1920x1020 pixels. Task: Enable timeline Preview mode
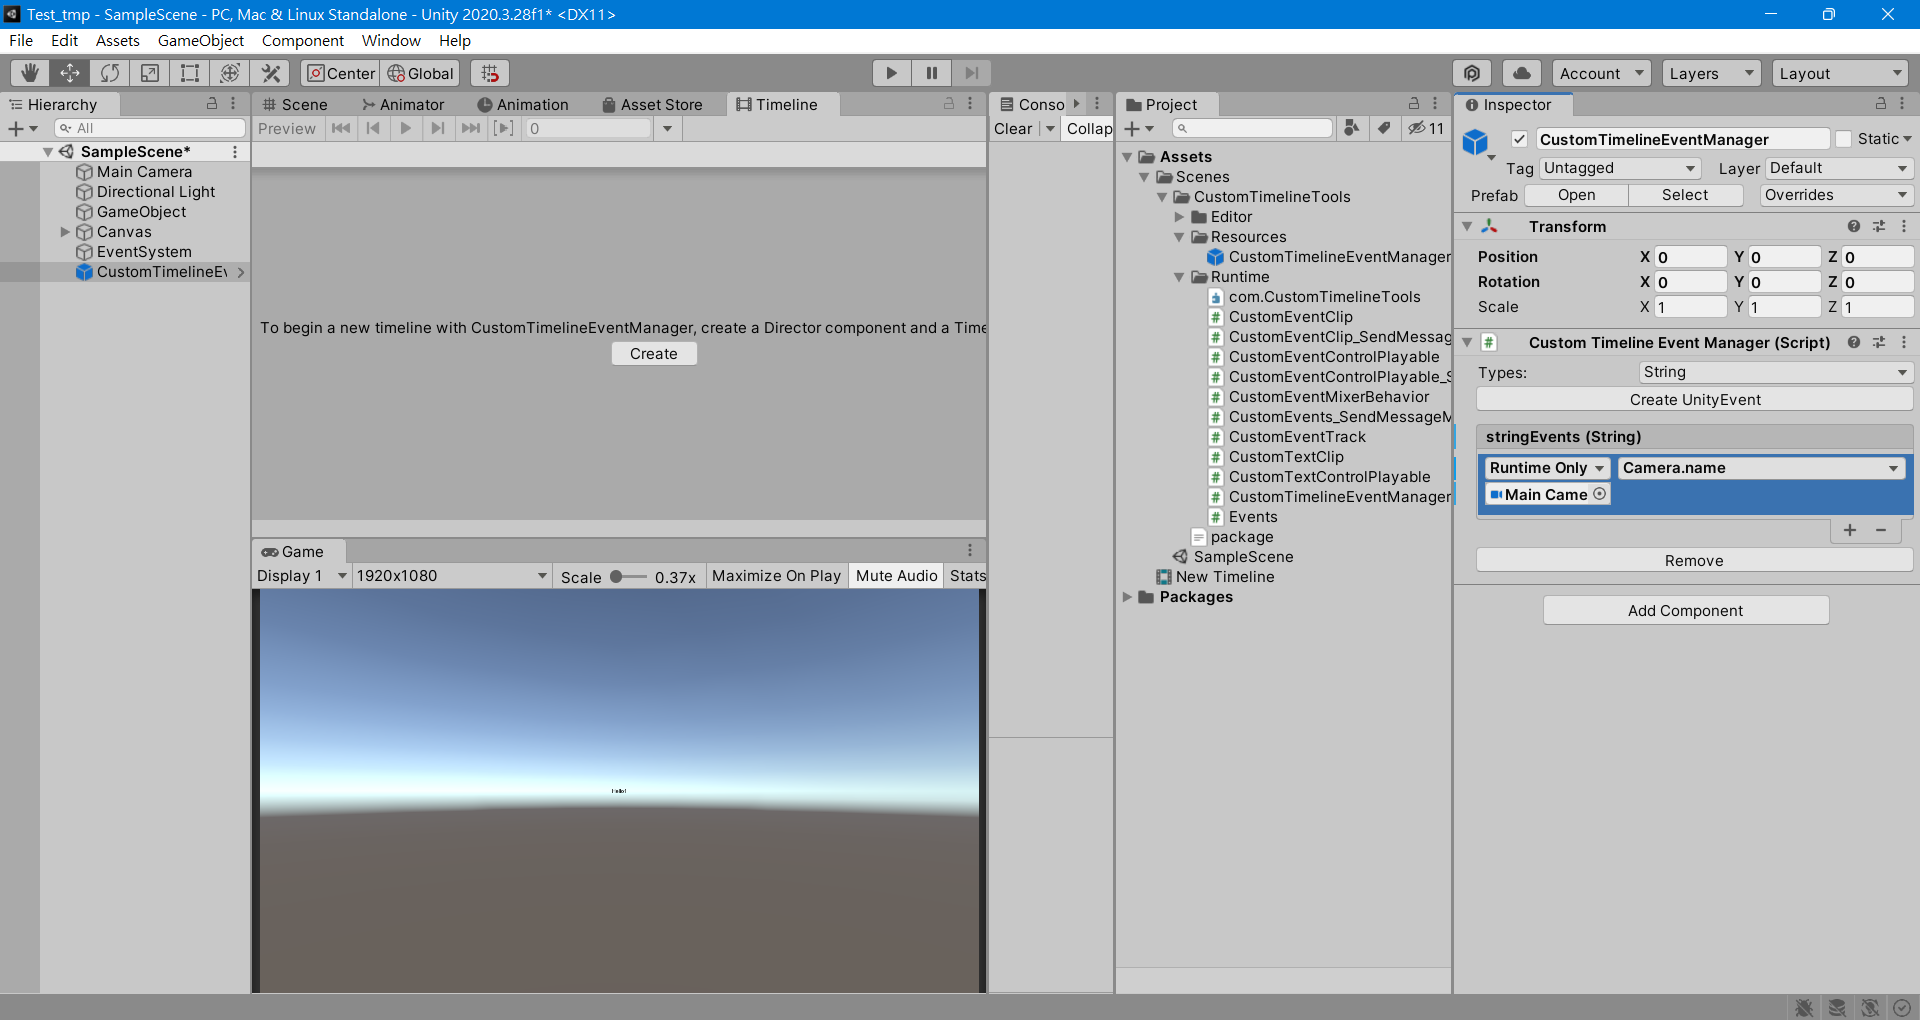tap(287, 128)
